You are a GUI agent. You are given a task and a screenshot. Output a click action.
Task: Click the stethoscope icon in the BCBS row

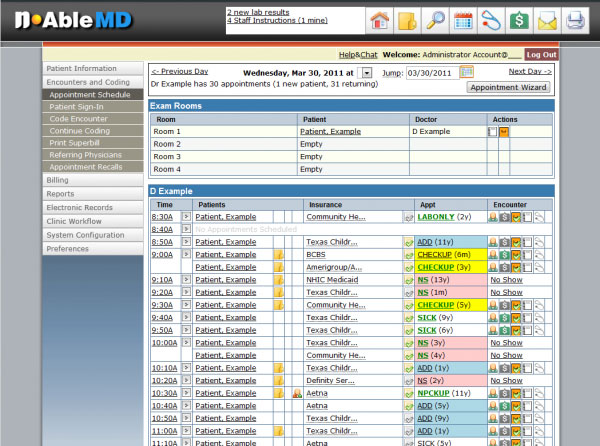(x=540, y=255)
